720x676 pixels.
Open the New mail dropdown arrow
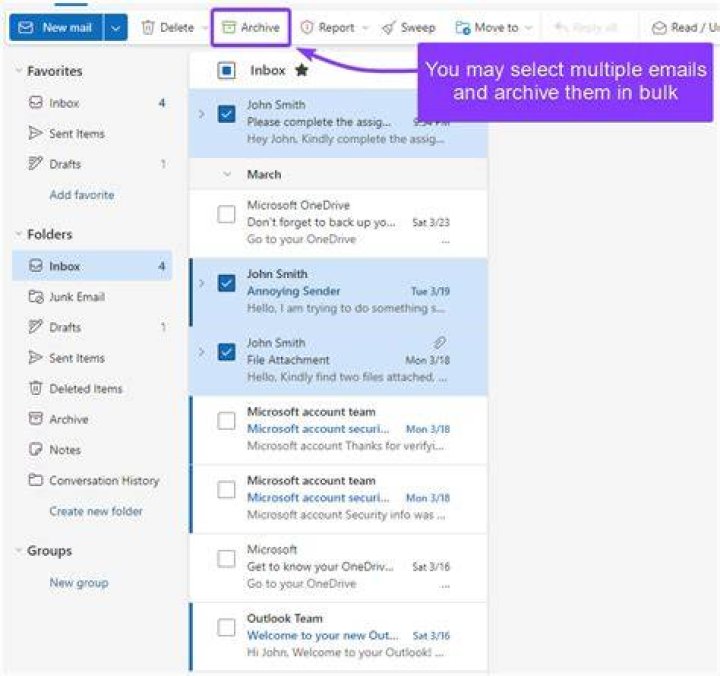[x=116, y=28]
